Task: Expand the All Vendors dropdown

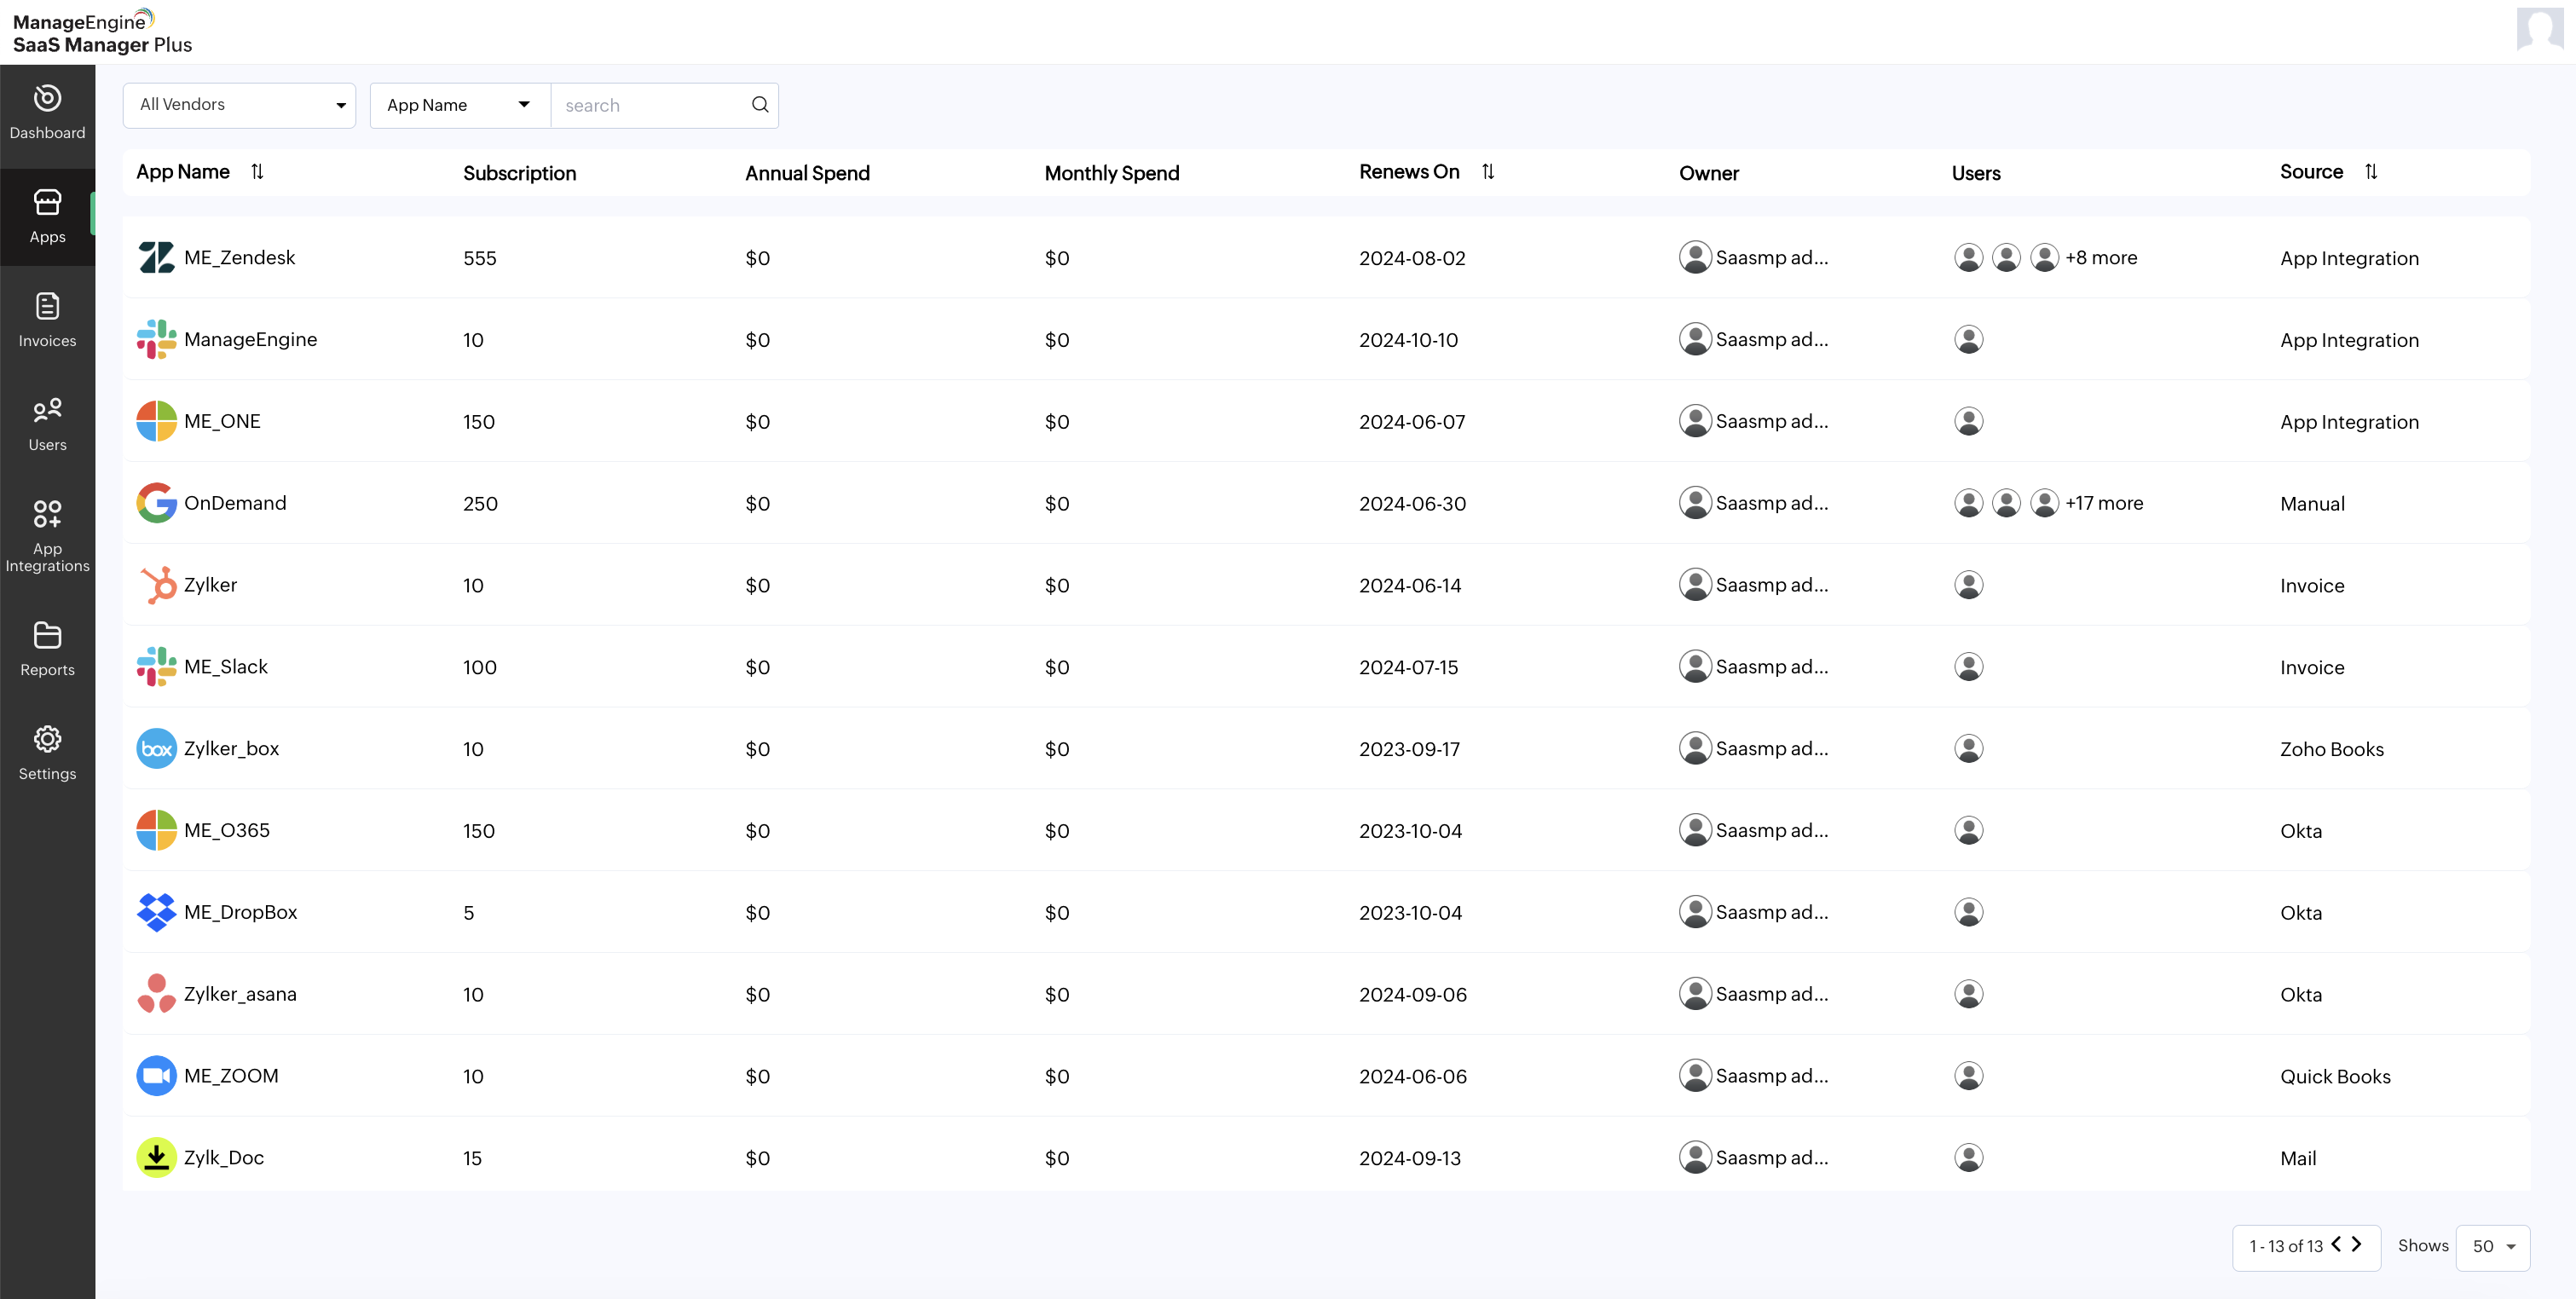Action: click(239, 105)
